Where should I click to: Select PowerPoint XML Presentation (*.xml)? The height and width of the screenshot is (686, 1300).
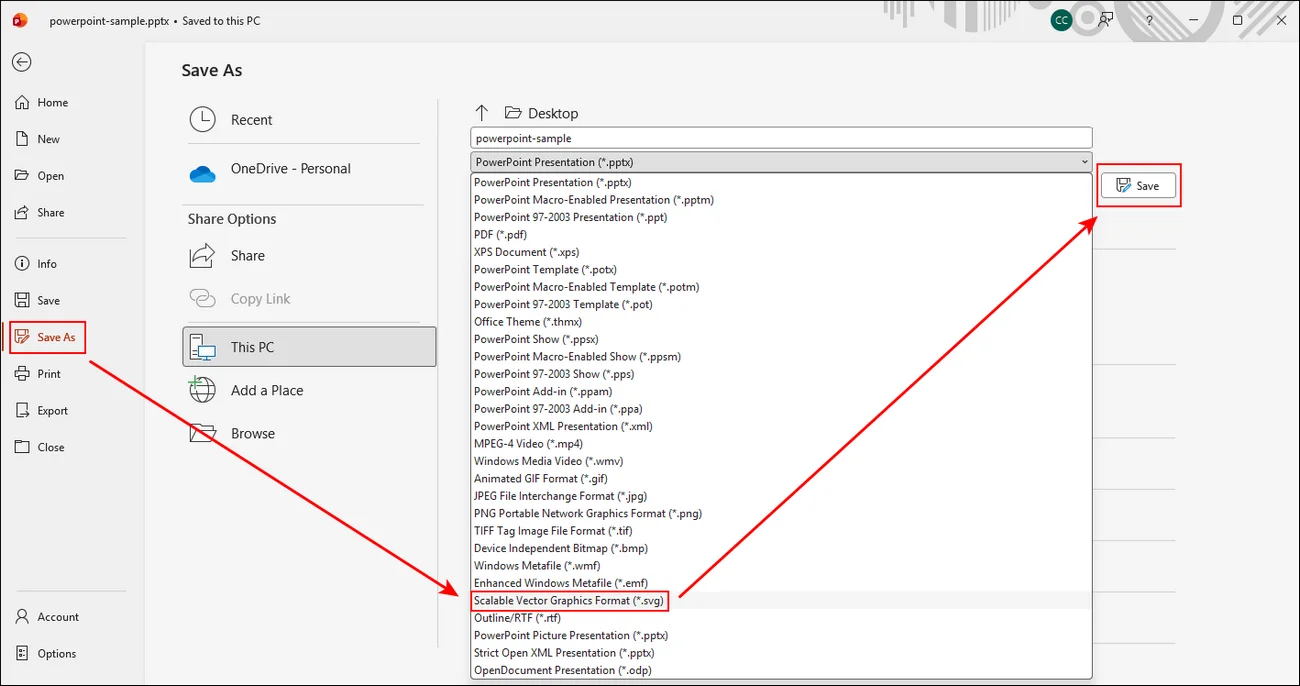781,426
